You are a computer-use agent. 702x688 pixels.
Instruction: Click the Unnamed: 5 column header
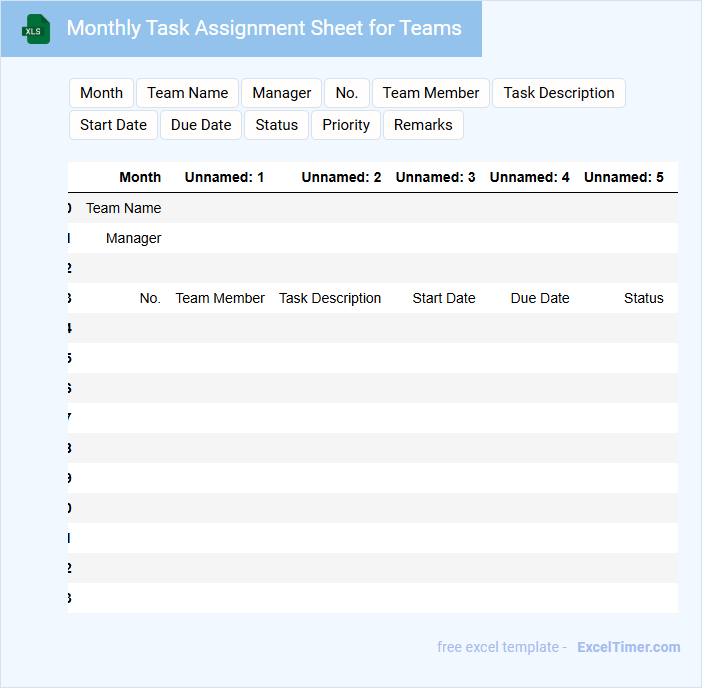pos(623,177)
